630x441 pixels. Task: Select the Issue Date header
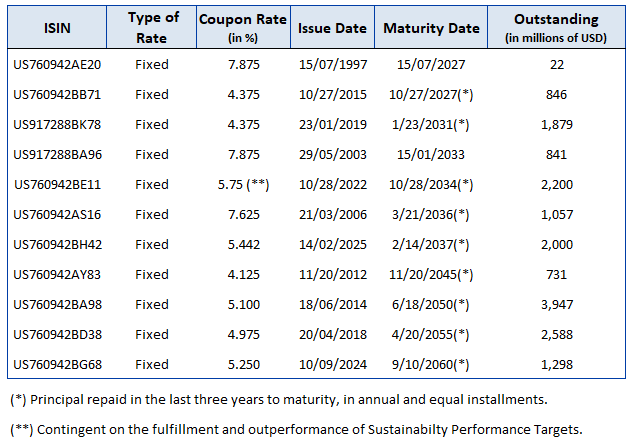(335, 28)
